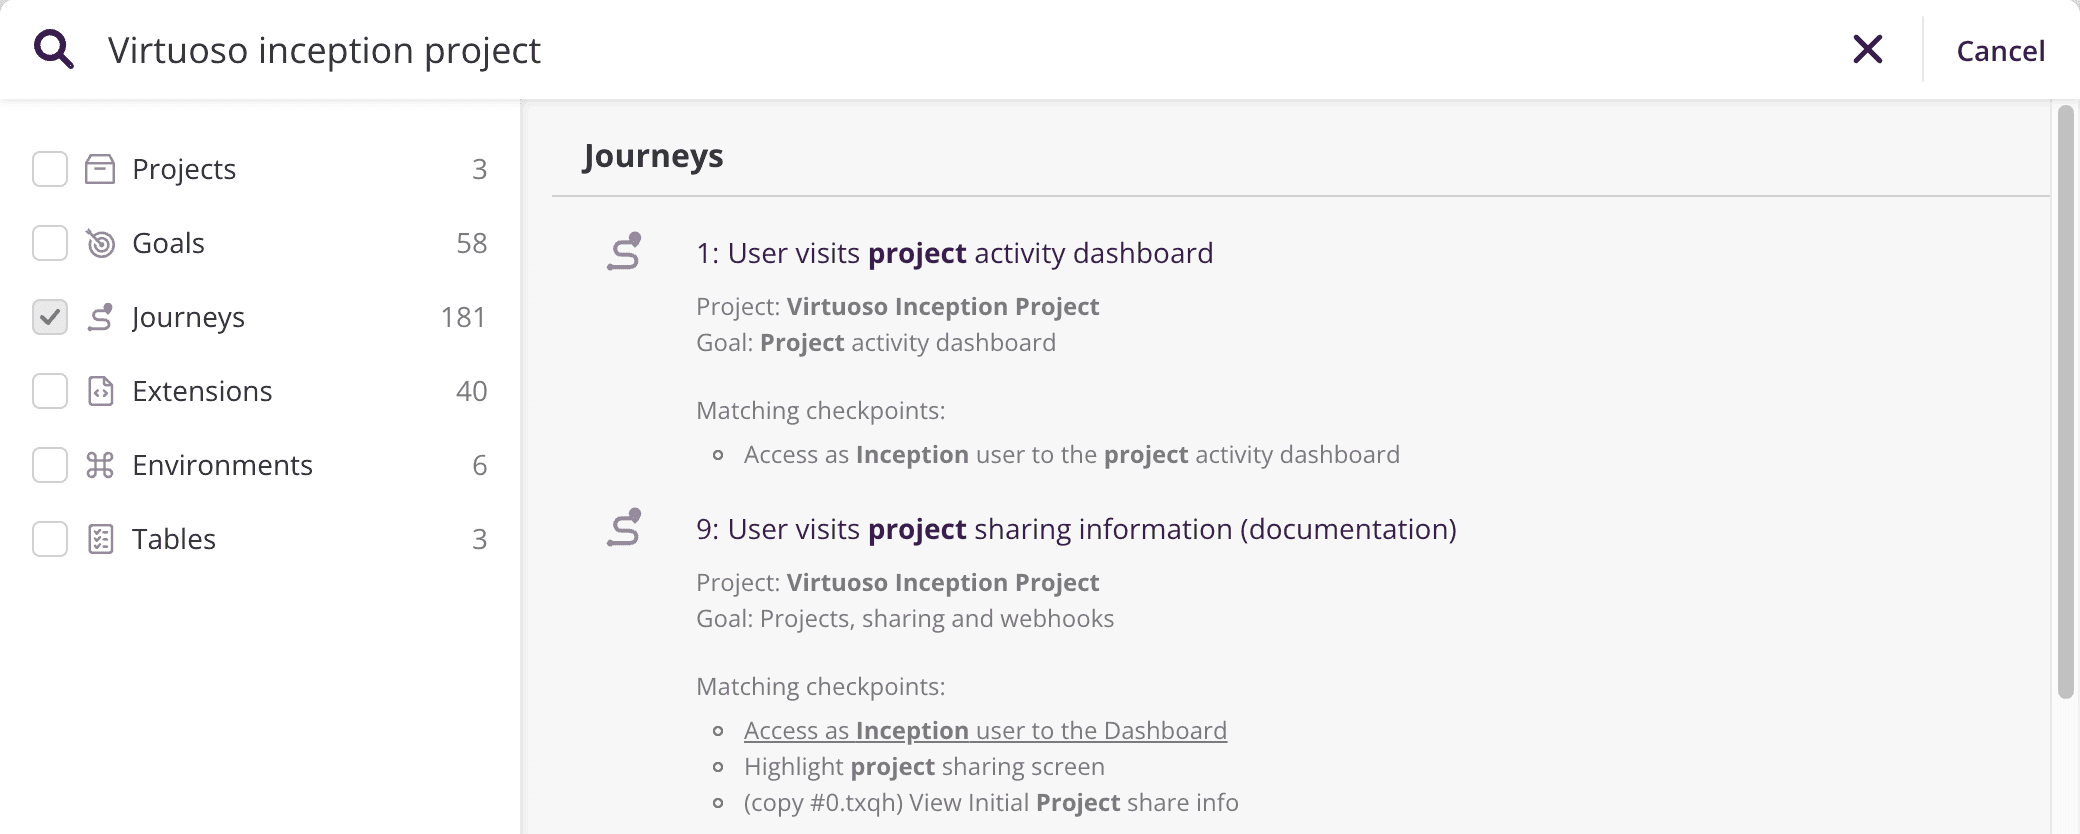Check the Environments filter checkbox
The width and height of the screenshot is (2080, 834).
(x=50, y=465)
